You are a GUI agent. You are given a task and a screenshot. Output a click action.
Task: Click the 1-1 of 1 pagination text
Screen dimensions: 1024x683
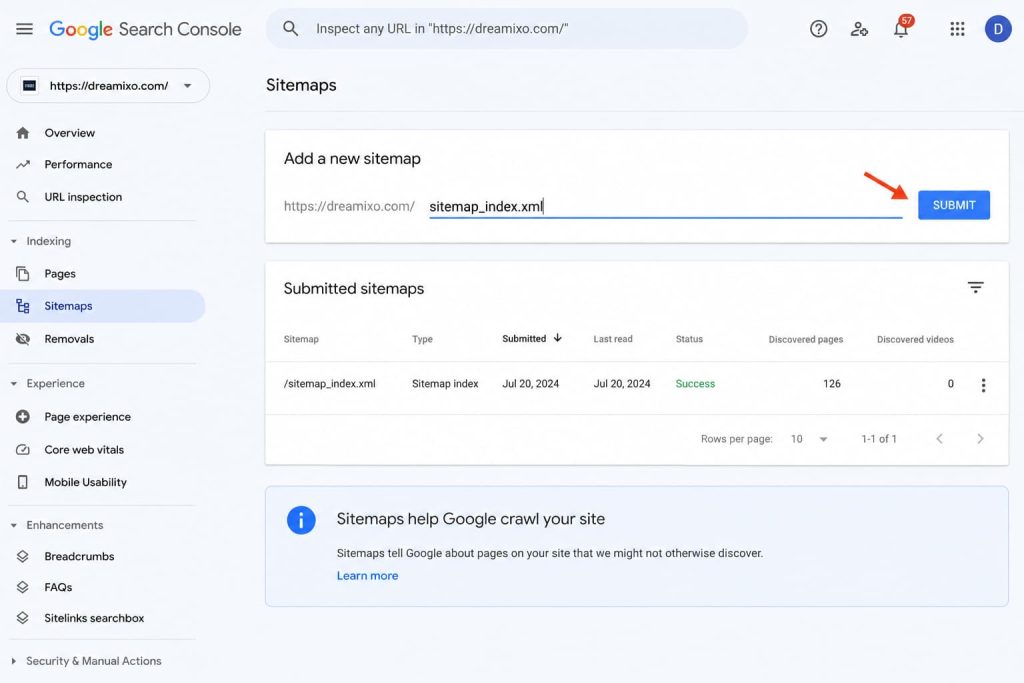click(878, 439)
